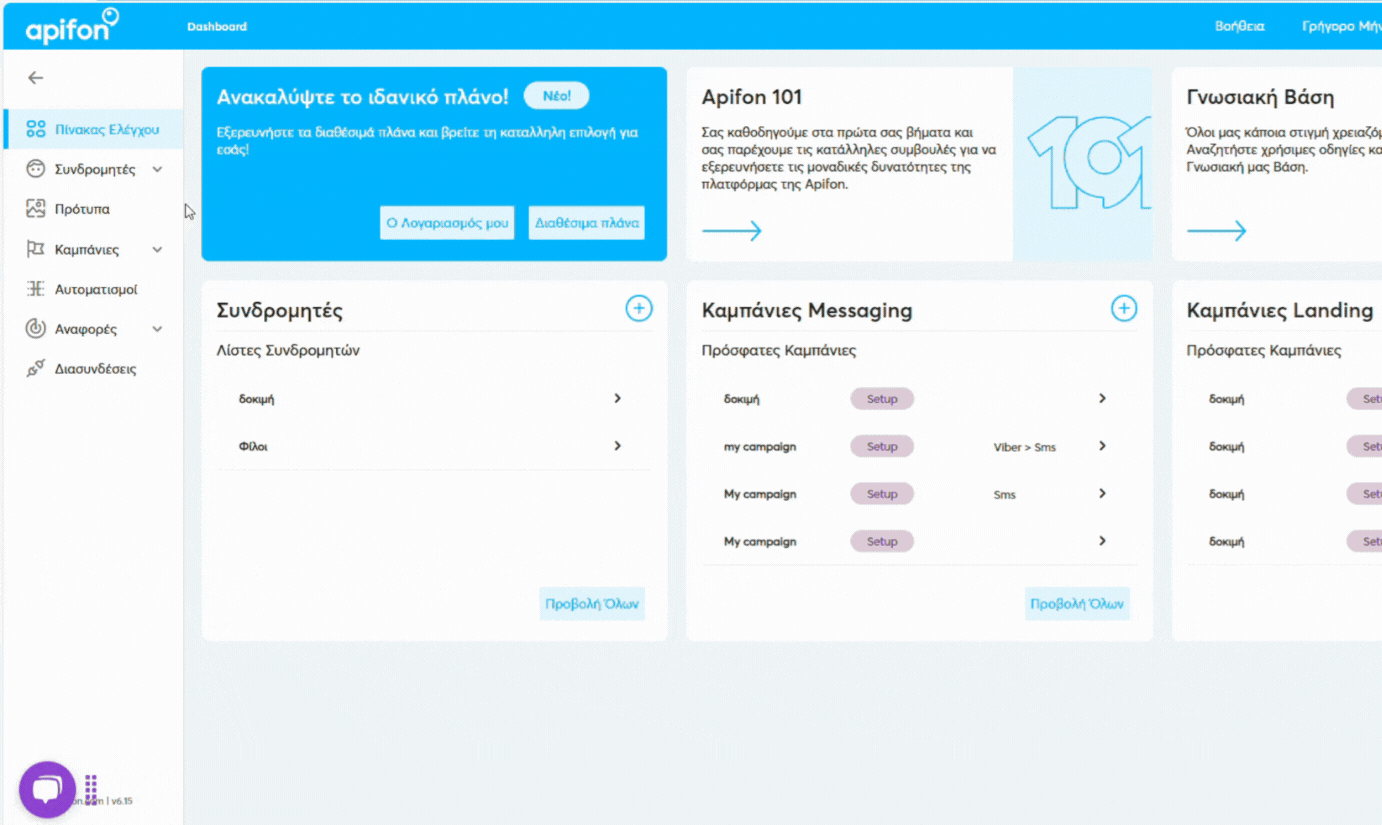1382x825 pixels.
Task: Open Διαθέσιμα πλάνα from the banner
Action: point(586,222)
